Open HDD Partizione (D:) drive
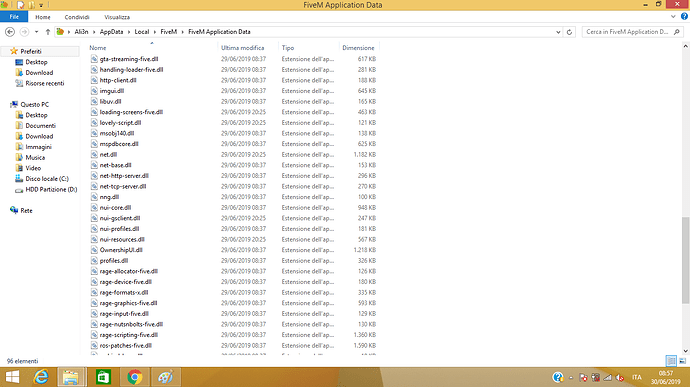The height and width of the screenshot is (387, 690). pos(51,189)
